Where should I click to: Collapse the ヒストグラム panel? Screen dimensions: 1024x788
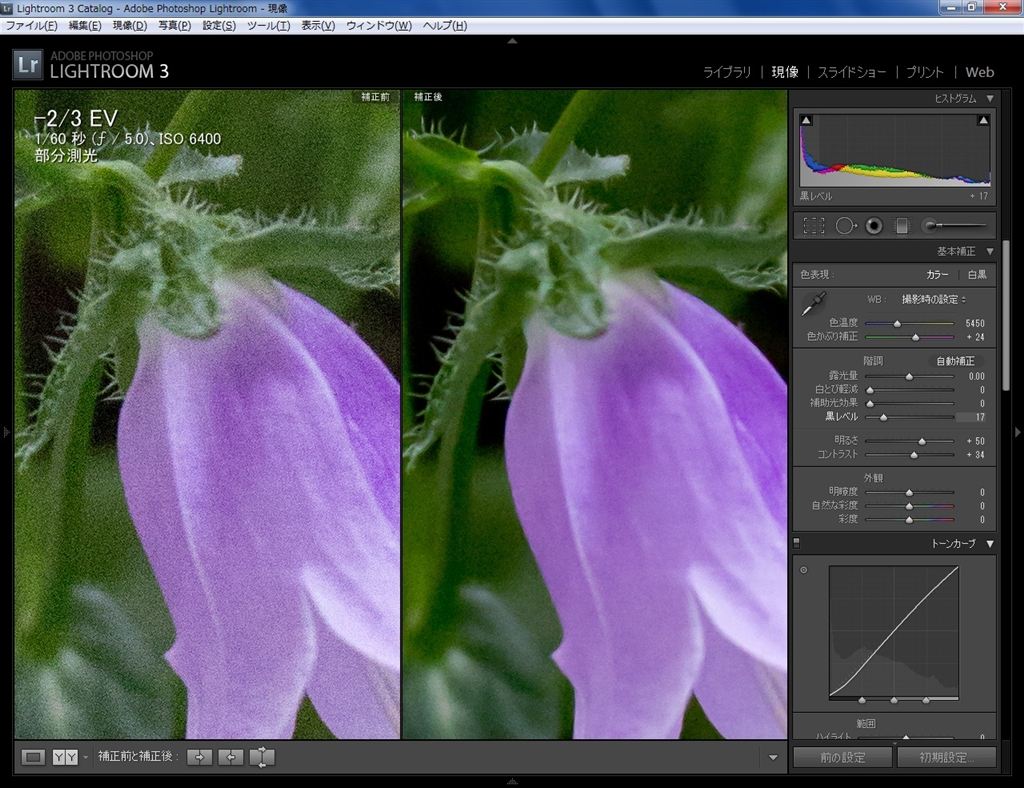[990, 98]
